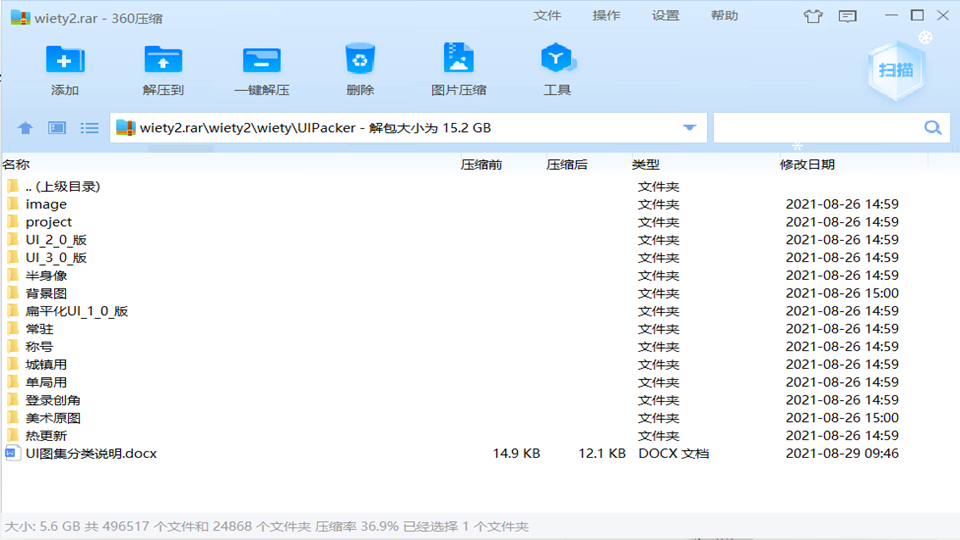Viewport: 960px width, 540px height.
Task: Click the archive path address field
Action: click(408, 127)
